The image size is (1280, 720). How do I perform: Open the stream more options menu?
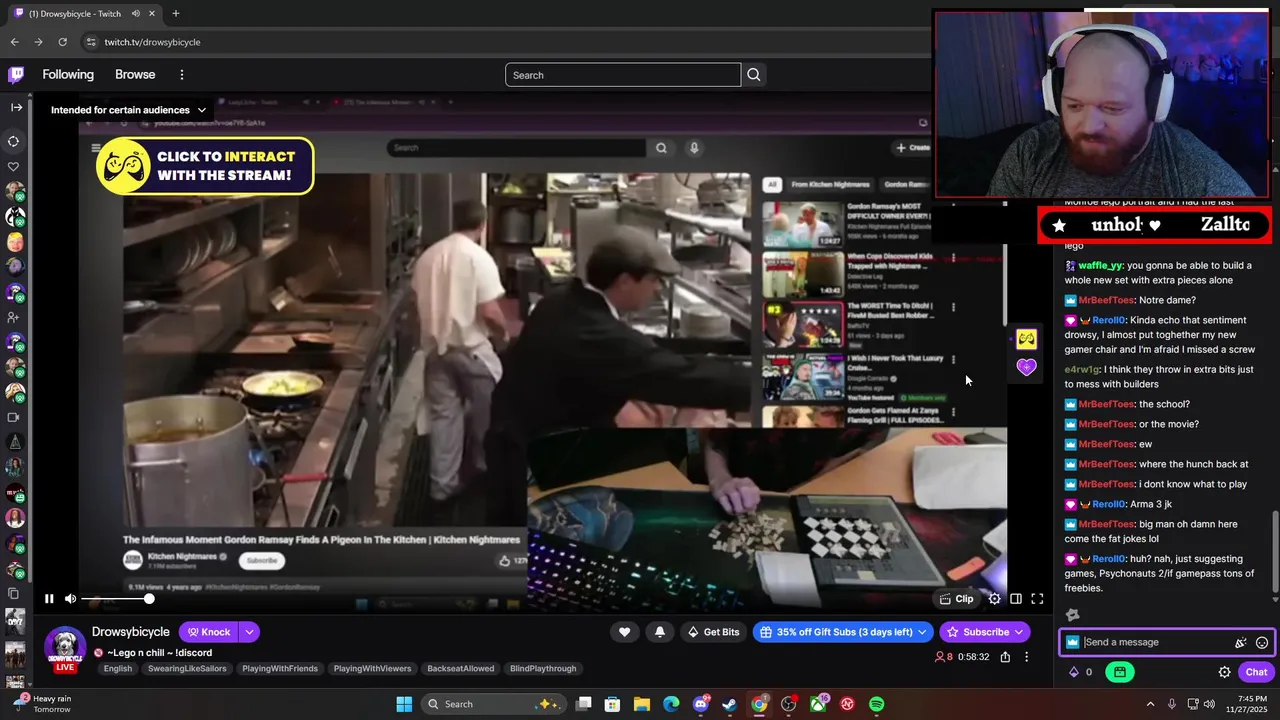pos(1026,657)
